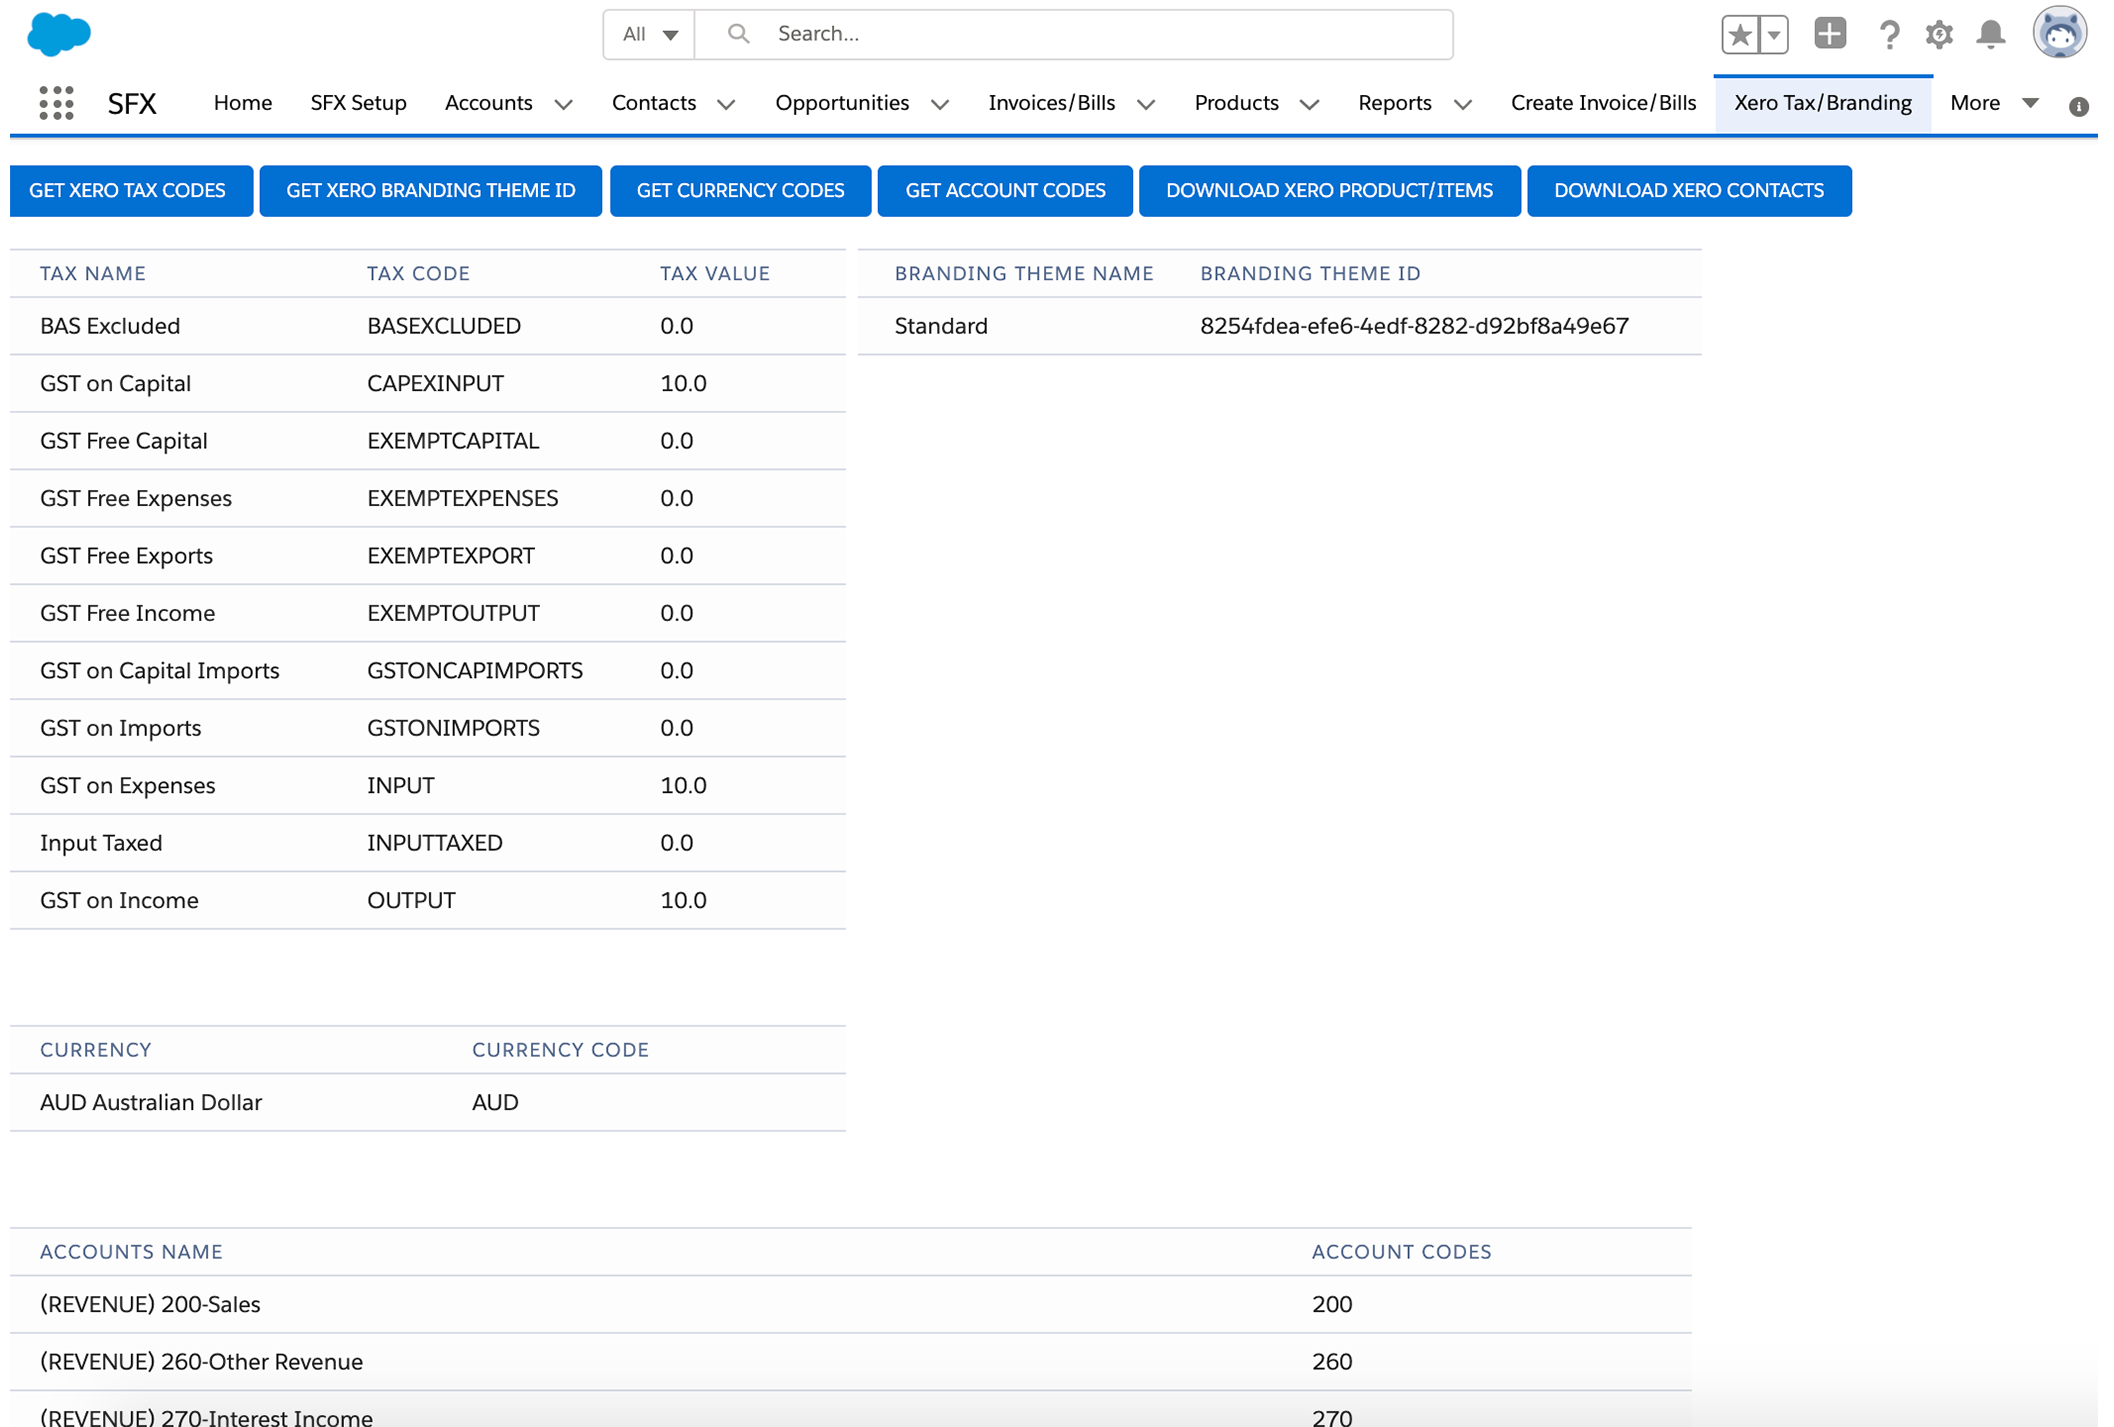Click the Favorites star icon
The width and height of the screenshot is (2114, 1427).
[1740, 34]
